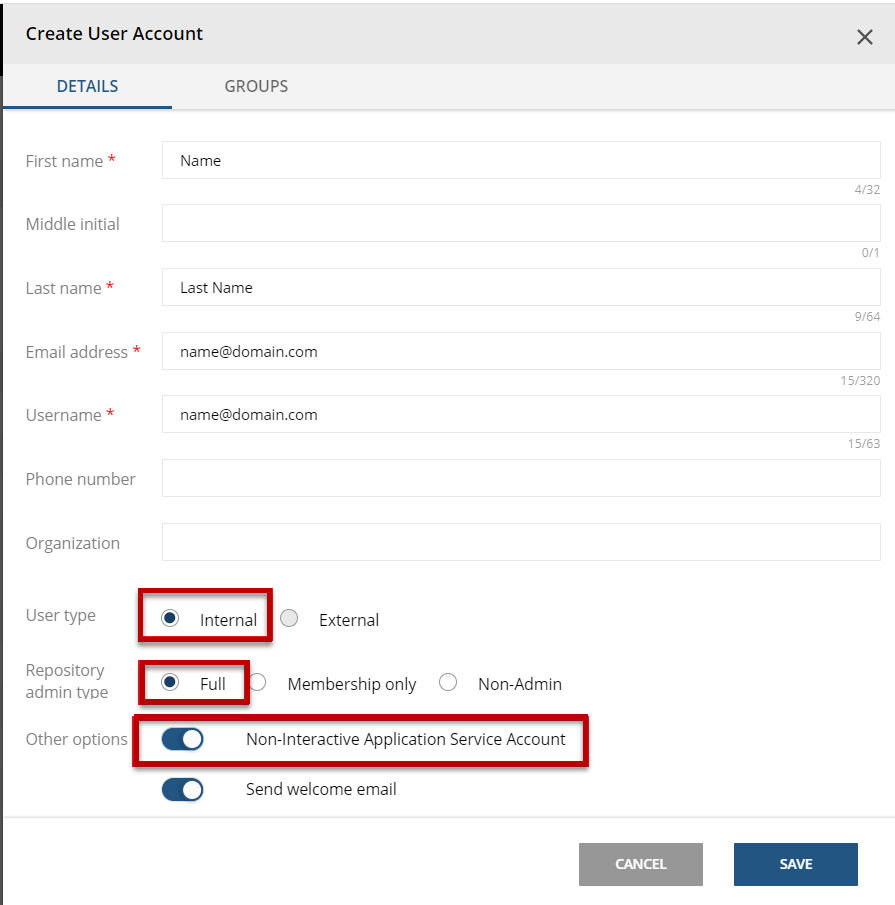The width and height of the screenshot is (895, 905).
Task: Click the CANCEL button
Action: click(640, 864)
